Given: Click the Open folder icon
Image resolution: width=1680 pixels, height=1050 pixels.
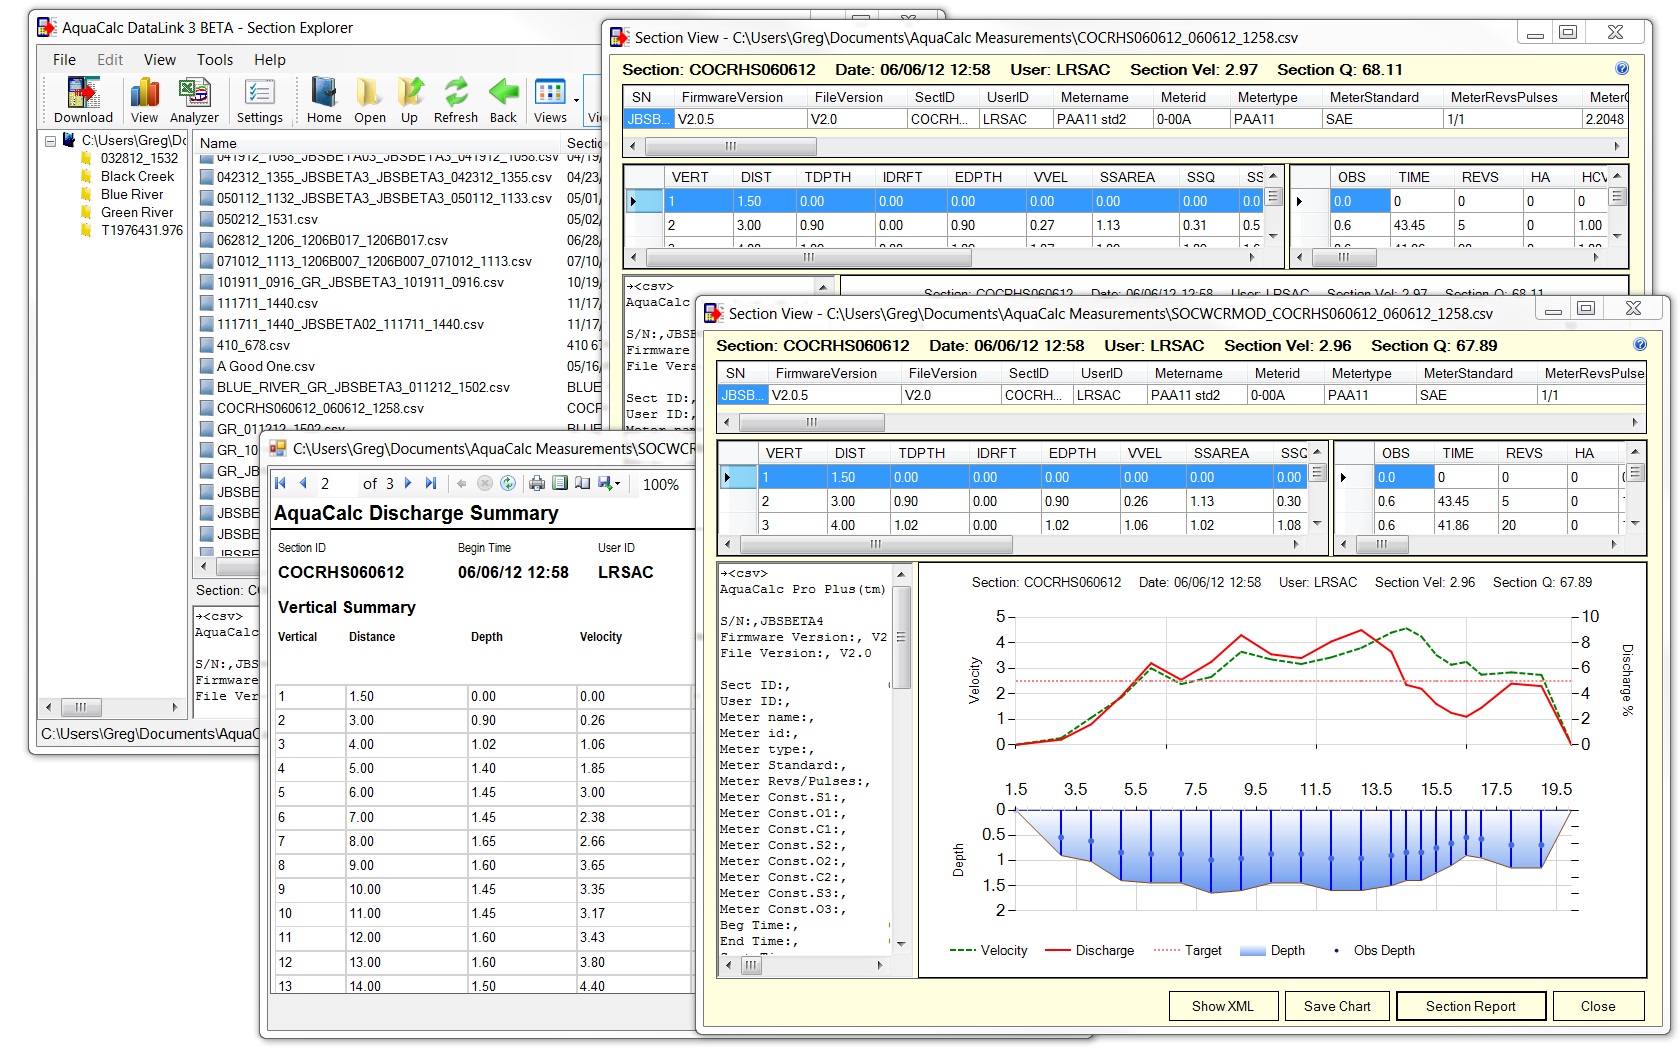Looking at the screenshot, I should 369,100.
